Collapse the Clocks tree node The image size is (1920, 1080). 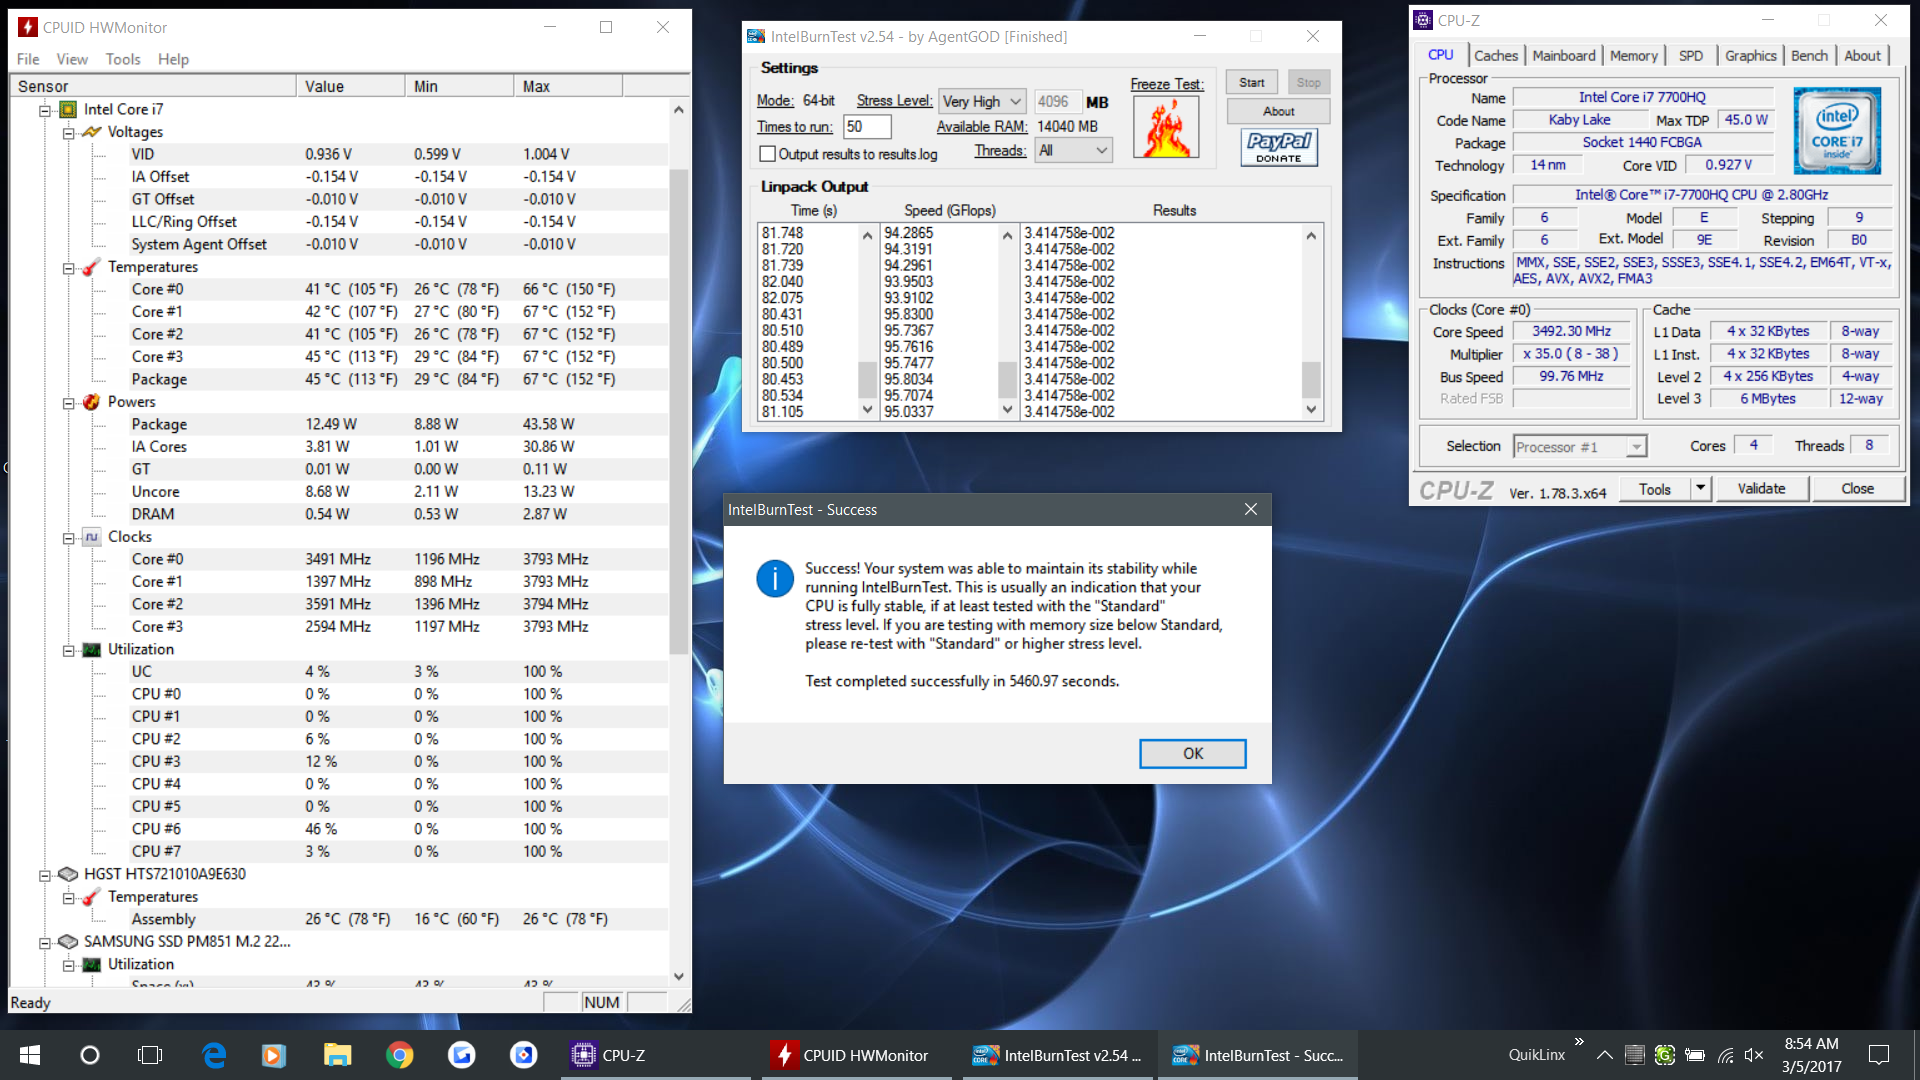68,538
